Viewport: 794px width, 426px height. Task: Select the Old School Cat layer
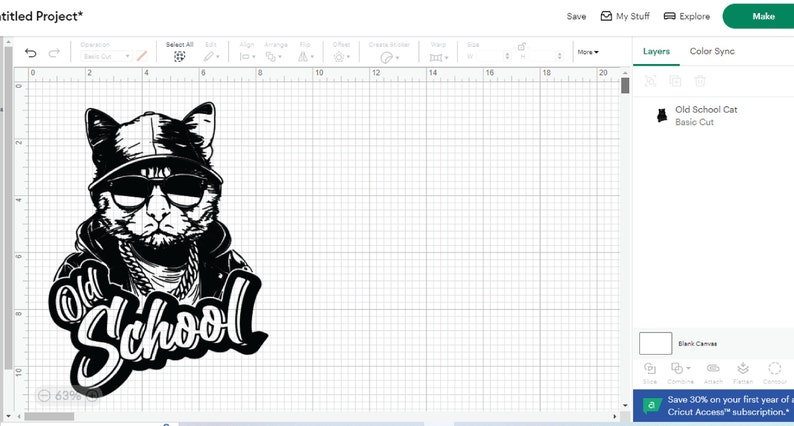point(713,115)
